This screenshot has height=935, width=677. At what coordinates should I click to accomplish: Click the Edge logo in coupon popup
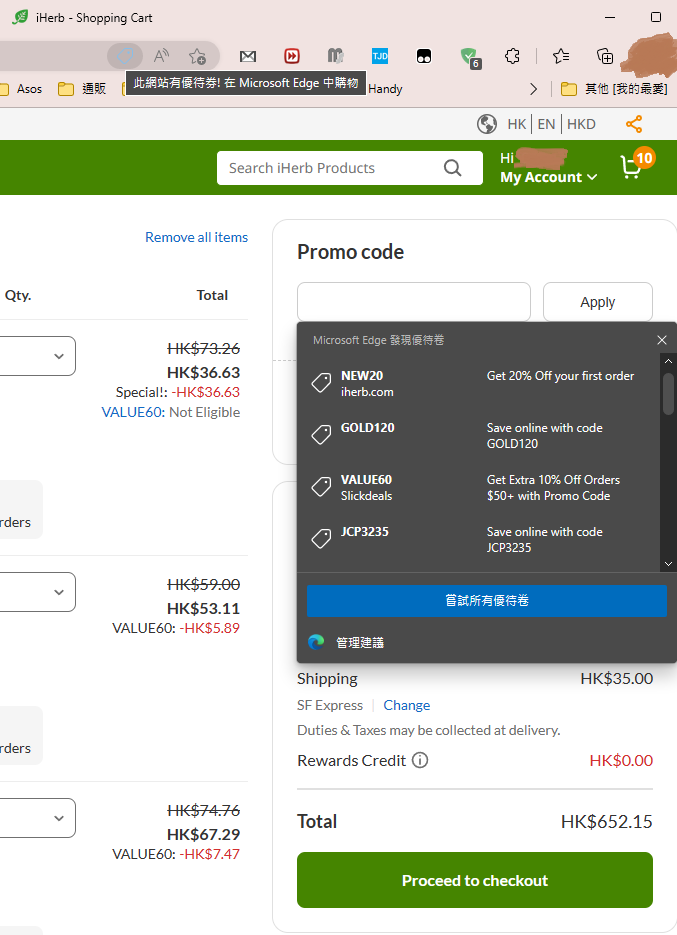coord(316,642)
